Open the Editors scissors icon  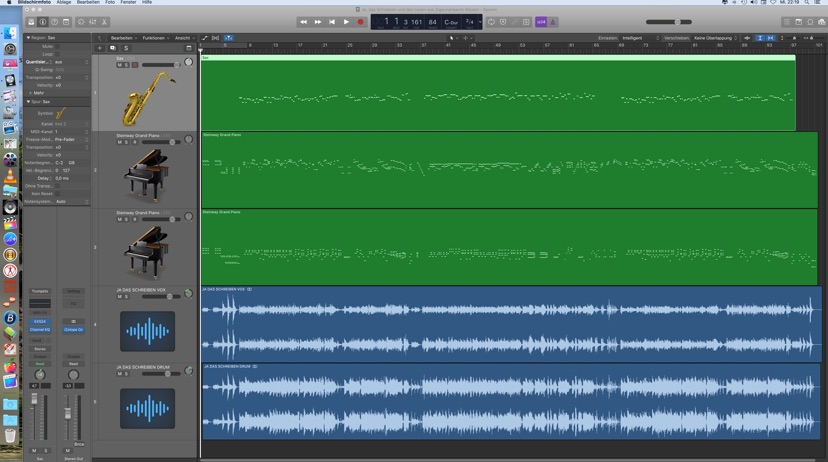click(104, 22)
